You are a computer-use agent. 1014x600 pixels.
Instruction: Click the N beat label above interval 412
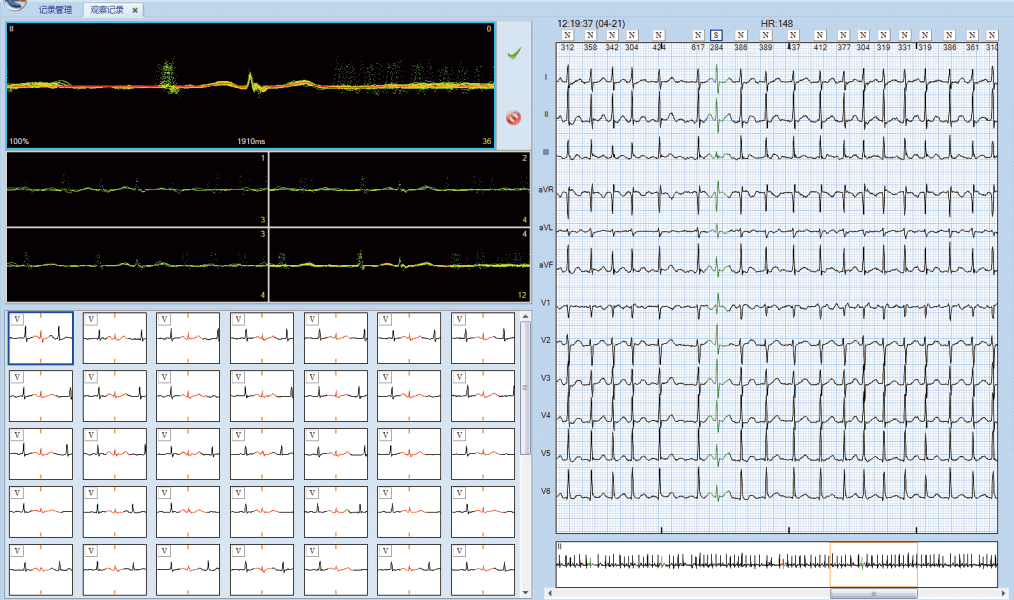pos(819,36)
